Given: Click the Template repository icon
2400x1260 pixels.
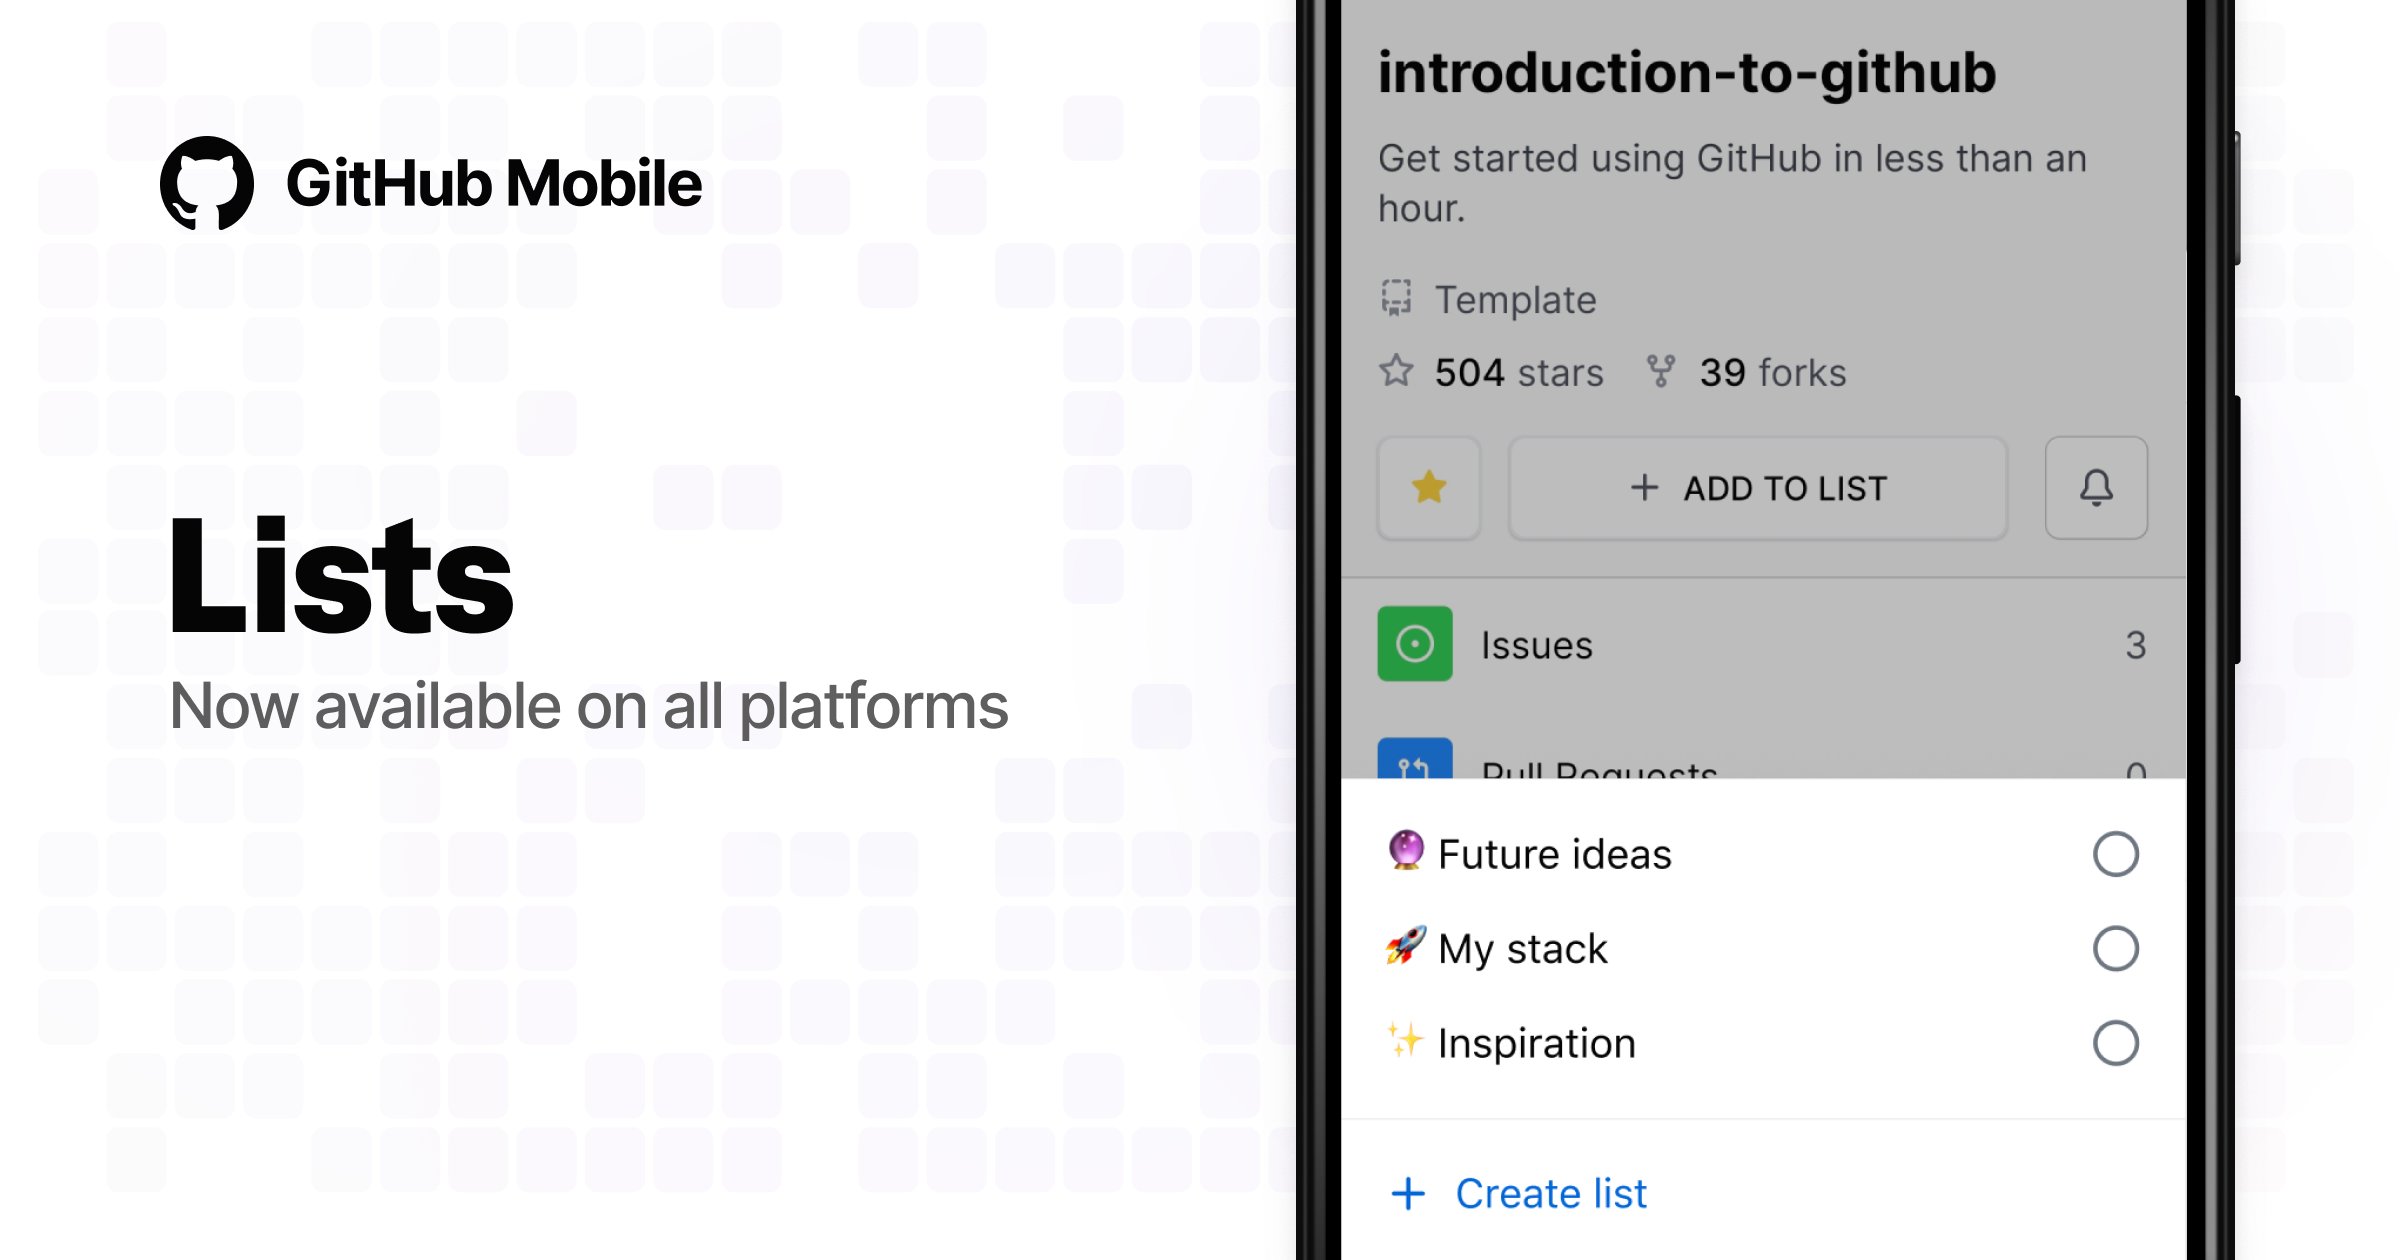Looking at the screenshot, I should point(1396,298).
